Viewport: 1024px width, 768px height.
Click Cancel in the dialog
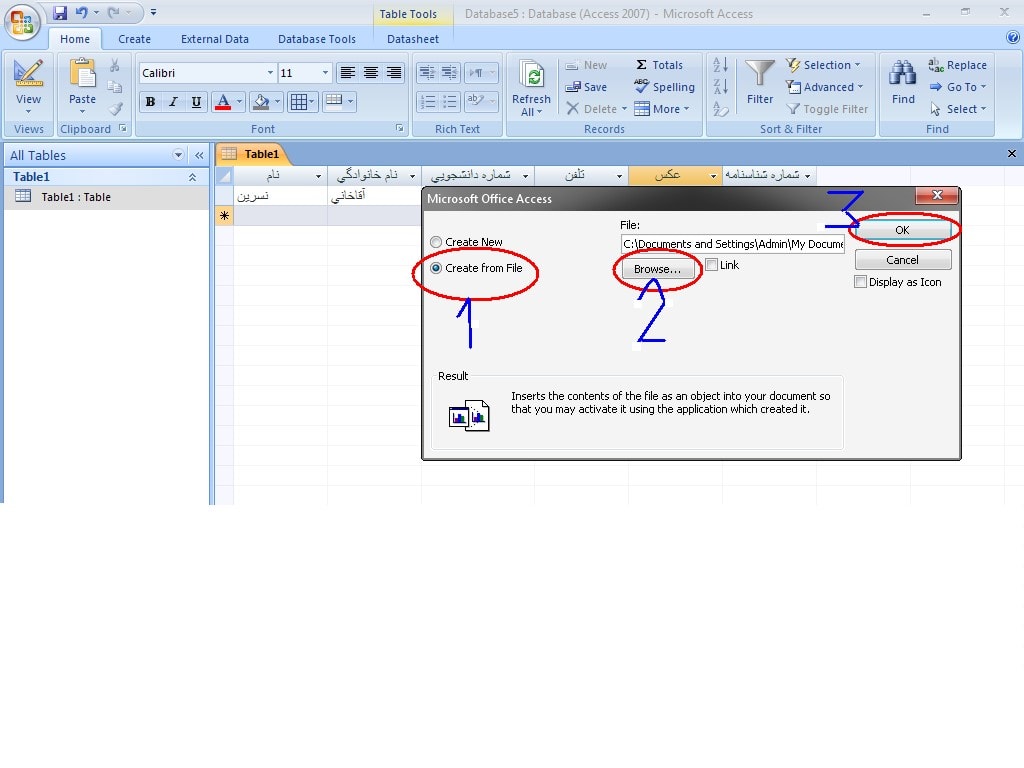[x=903, y=260]
